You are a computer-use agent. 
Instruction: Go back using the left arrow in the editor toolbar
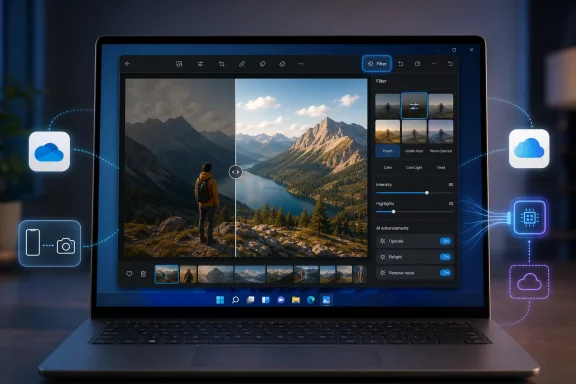tap(127, 64)
